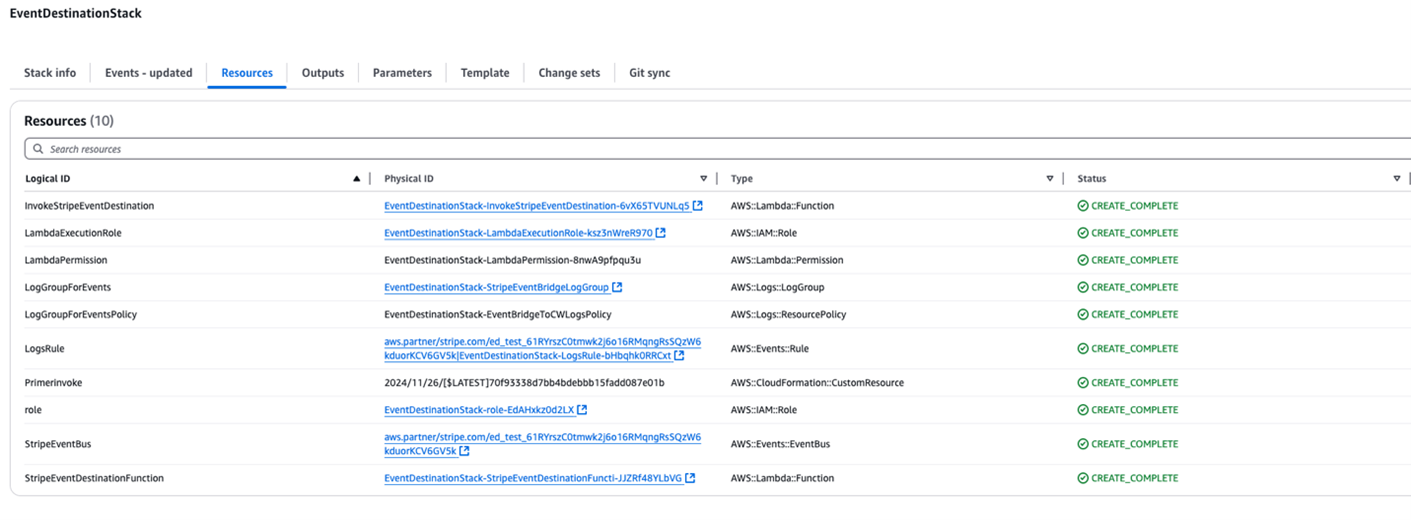The width and height of the screenshot is (1411, 520).
Task: Click AWS::Events::EventBus type cell
Action: pos(780,444)
